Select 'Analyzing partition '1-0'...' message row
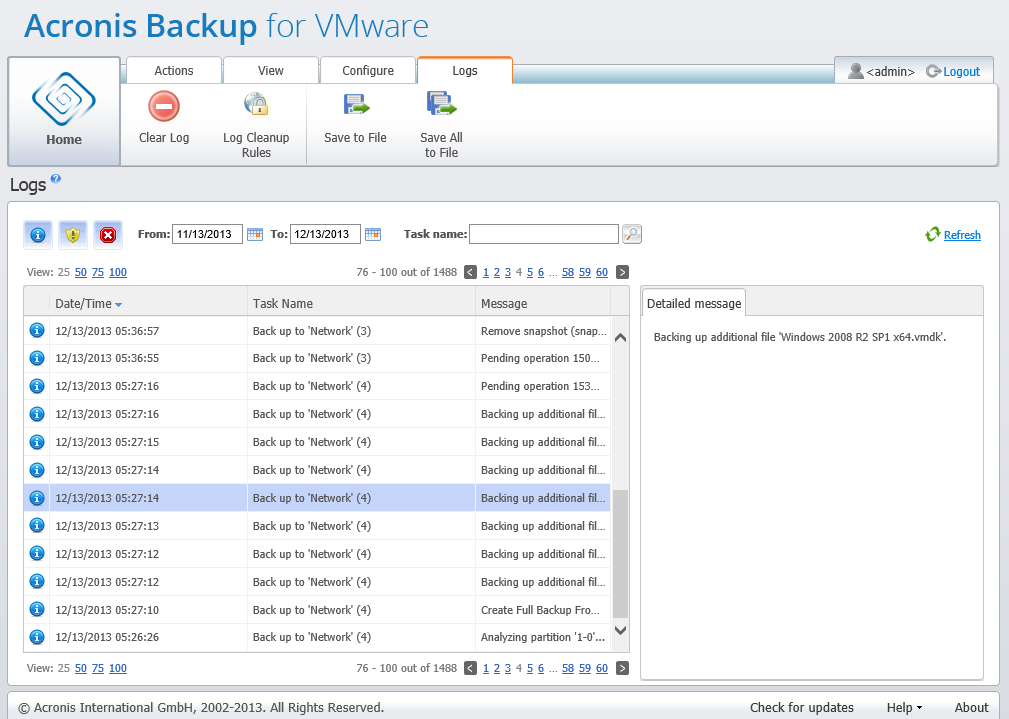1009x719 pixels. pos(317,637)
